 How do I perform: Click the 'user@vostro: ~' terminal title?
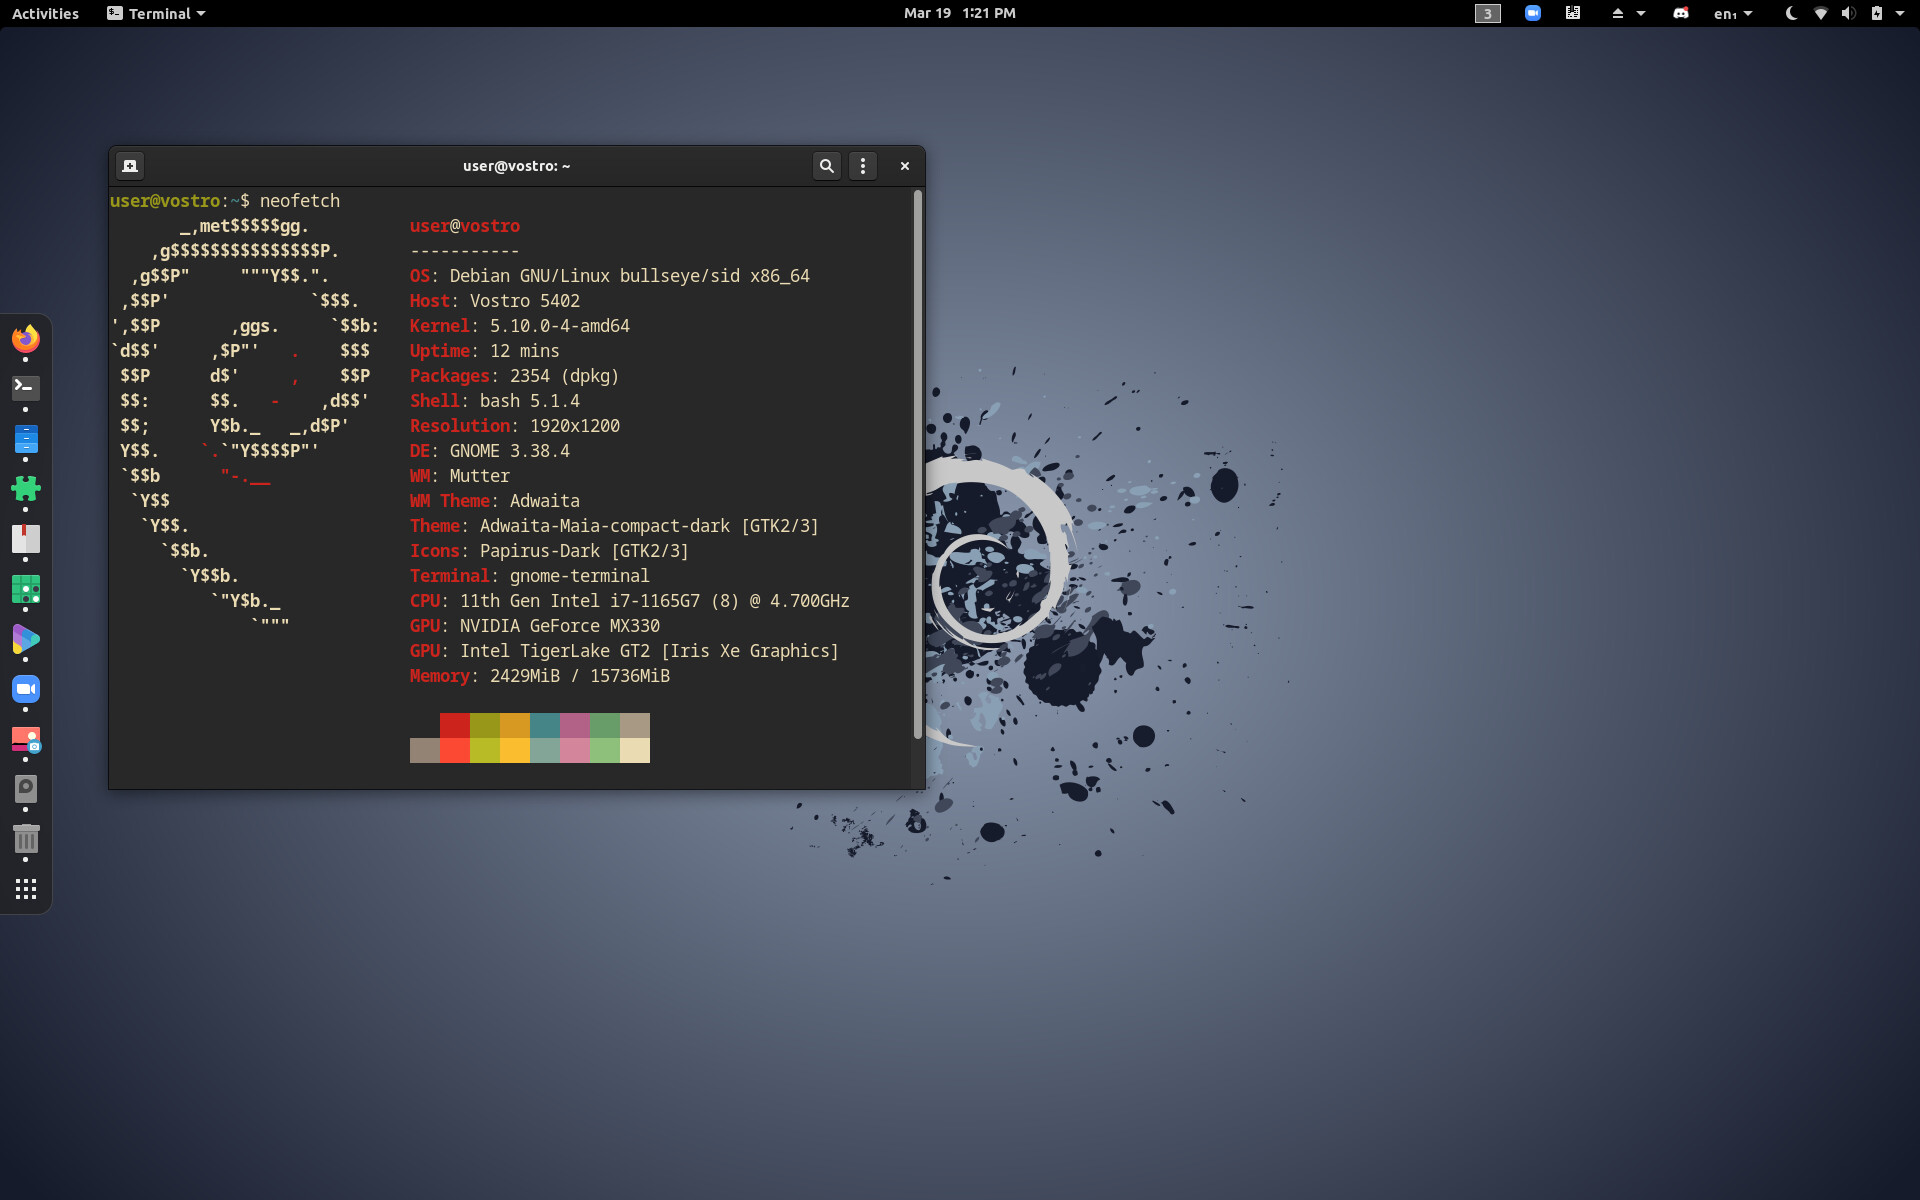pos(516,166)
